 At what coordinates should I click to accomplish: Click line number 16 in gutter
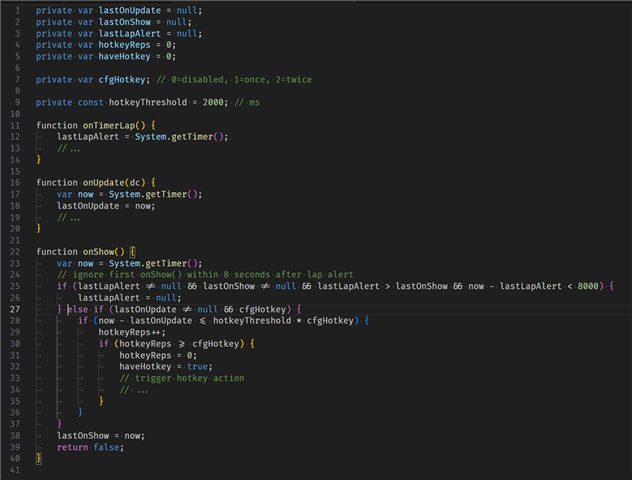point(15,183)
